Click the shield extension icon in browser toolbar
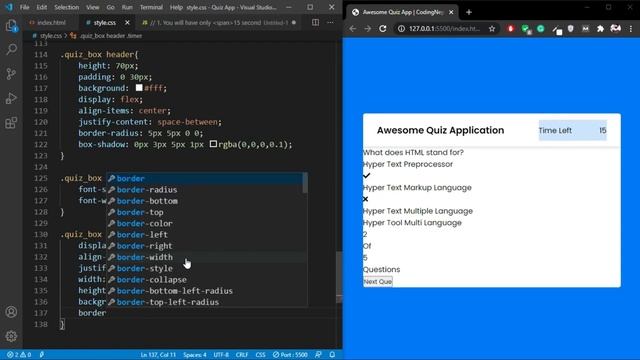The image size is (640, 360). point(571,29)
